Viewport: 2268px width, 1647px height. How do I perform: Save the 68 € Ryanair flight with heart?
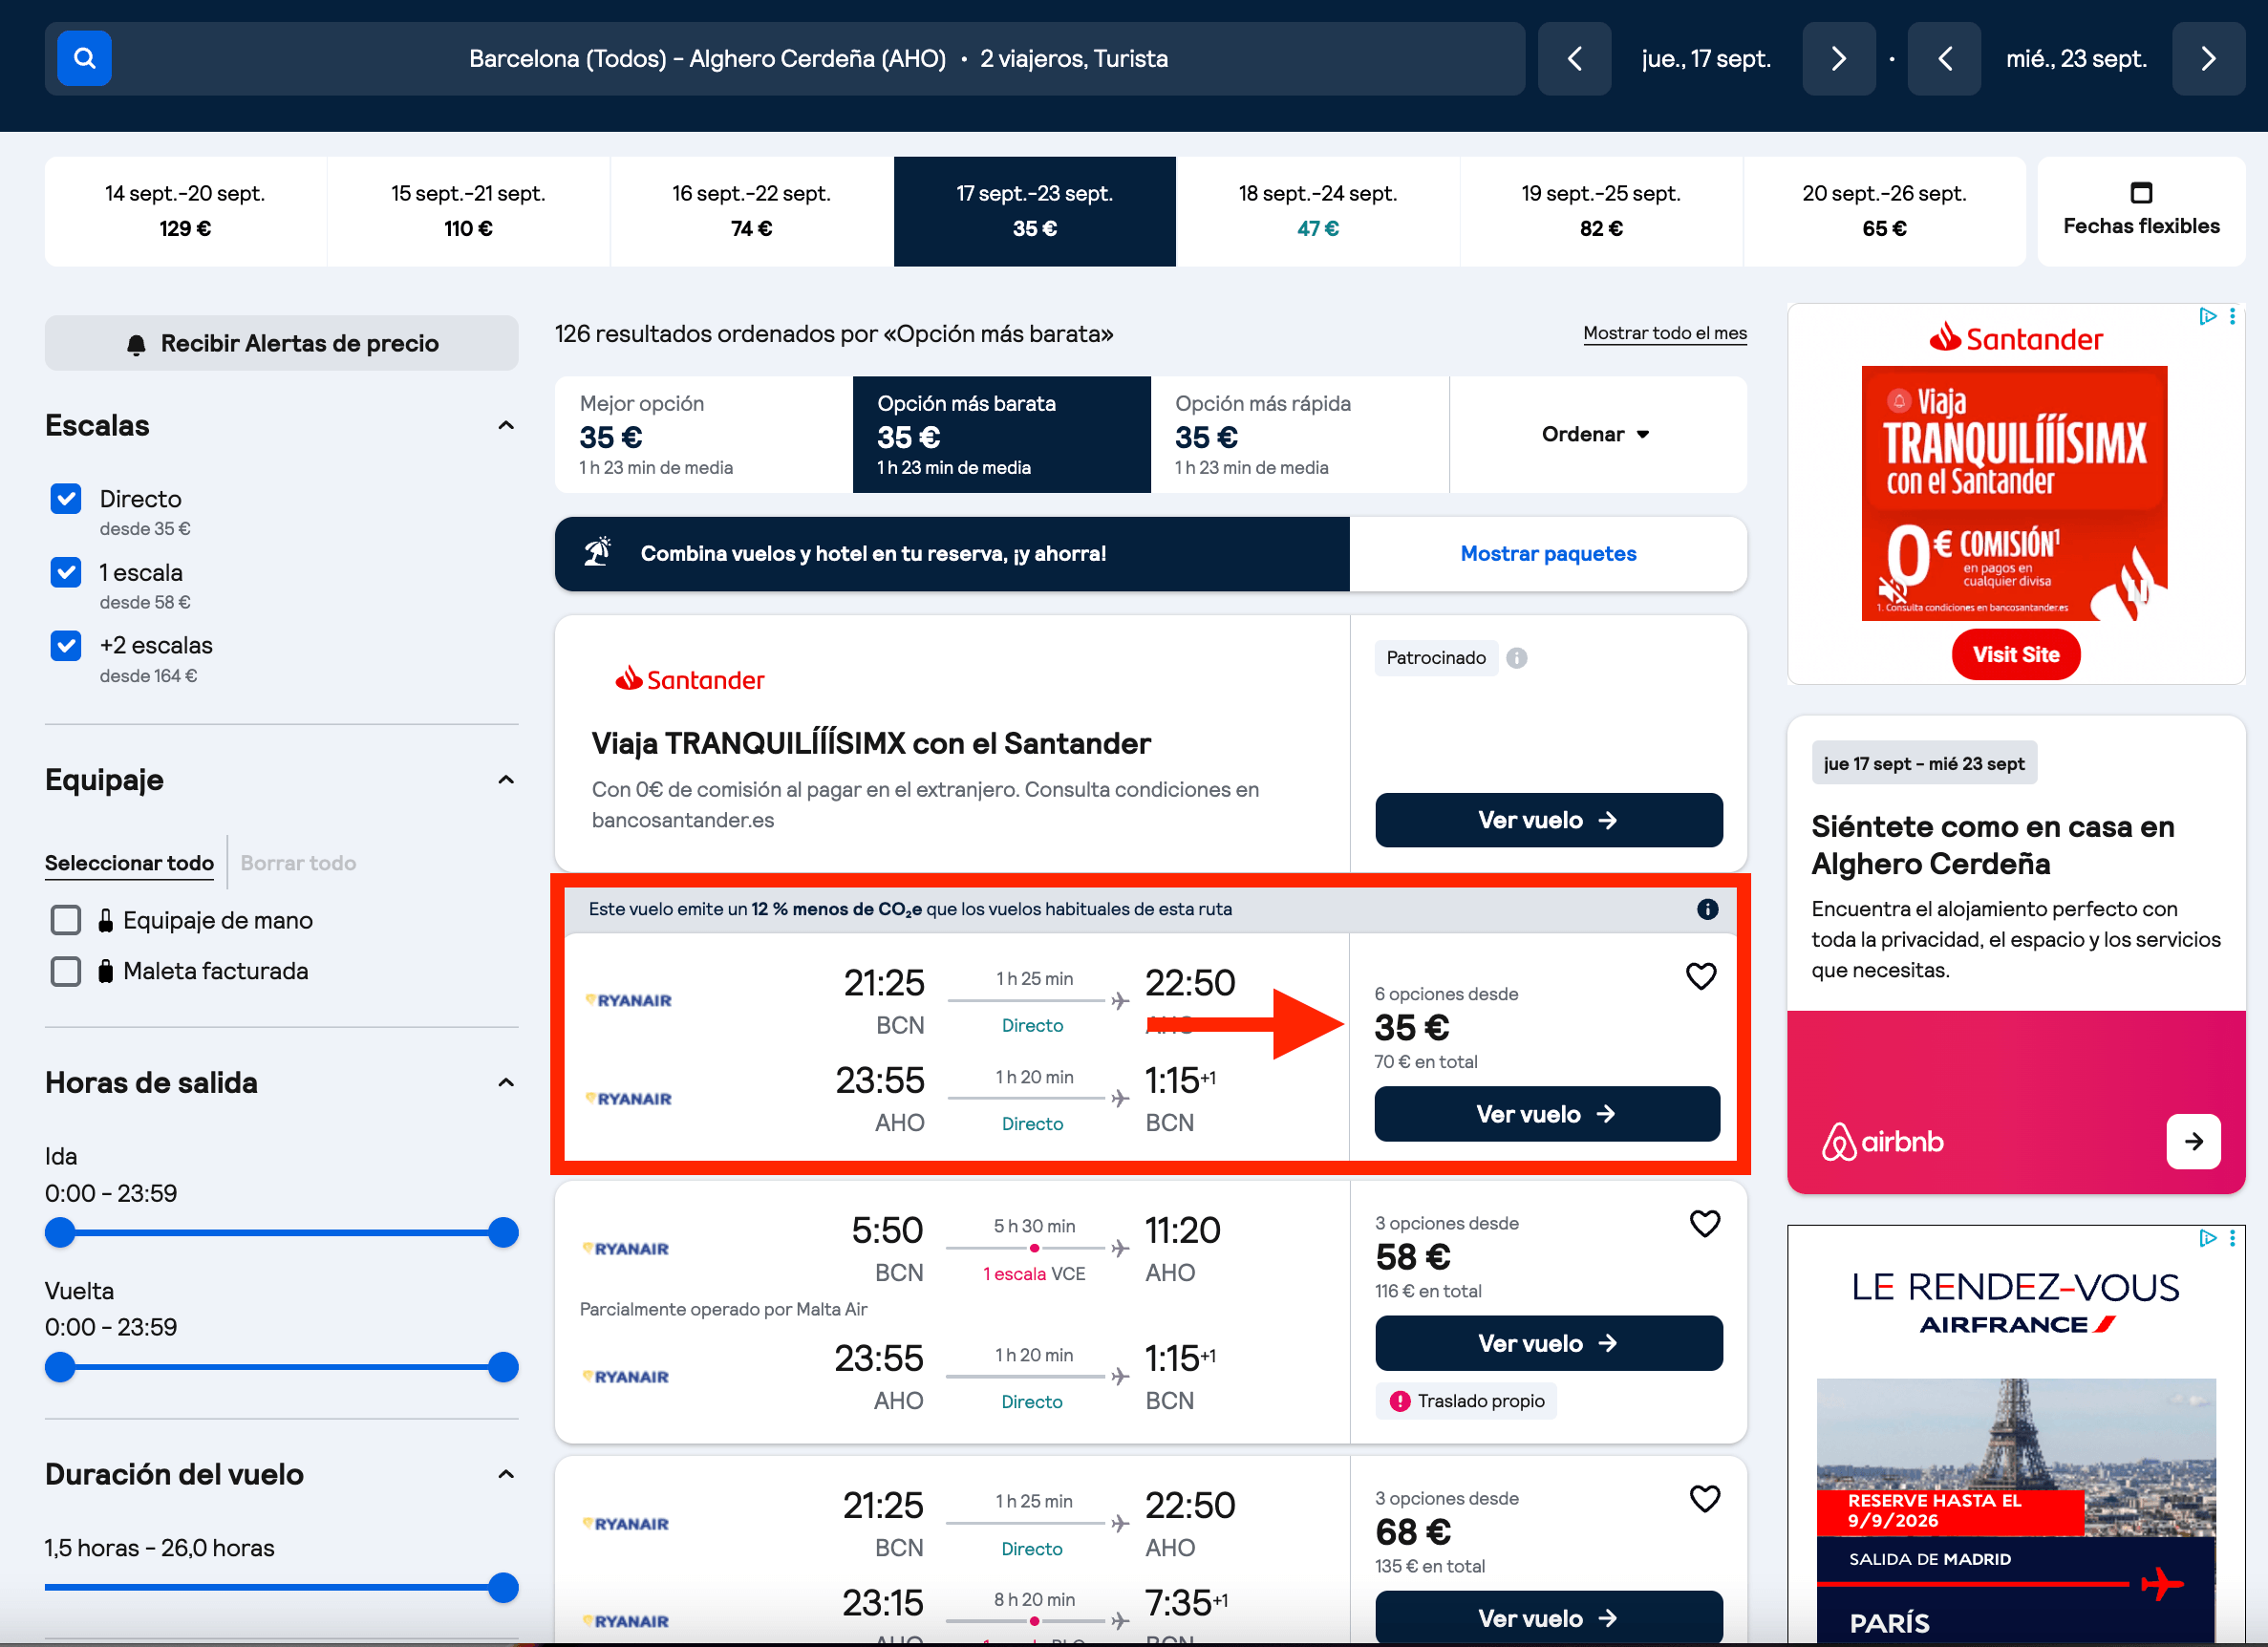[x=1704, y=1499]
